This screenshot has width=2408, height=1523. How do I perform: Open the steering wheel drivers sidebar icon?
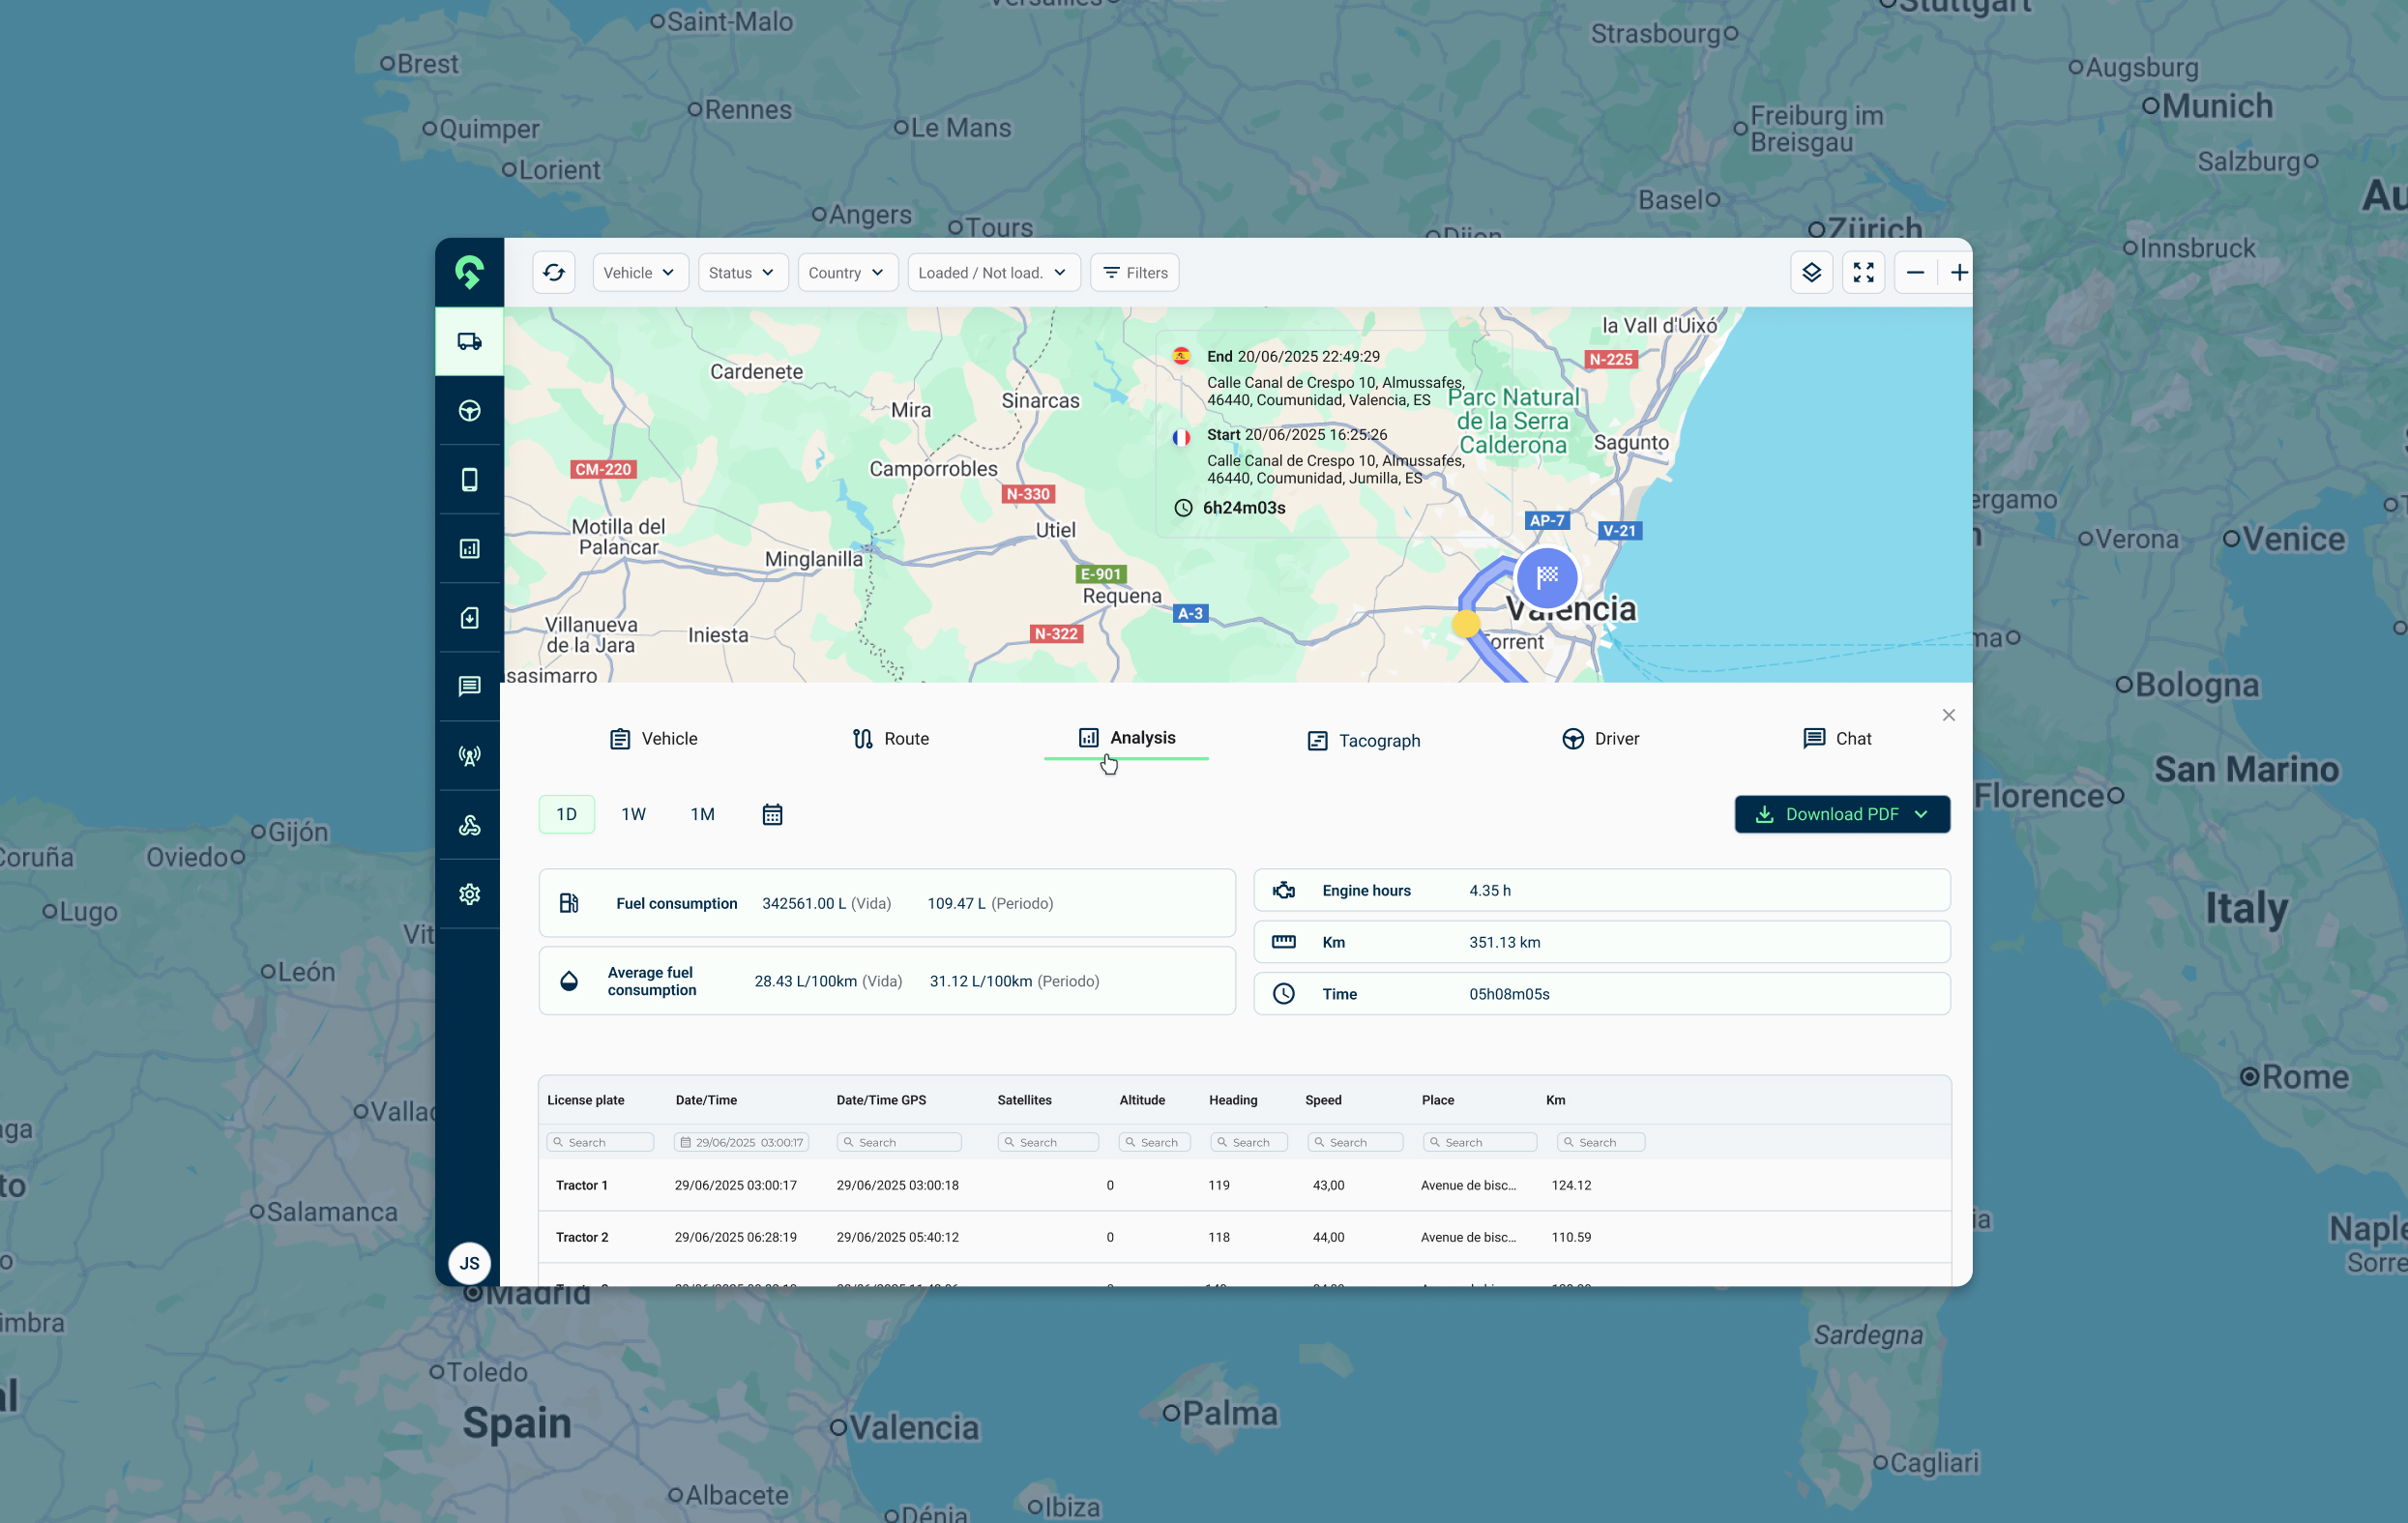[x=469, y=411]
